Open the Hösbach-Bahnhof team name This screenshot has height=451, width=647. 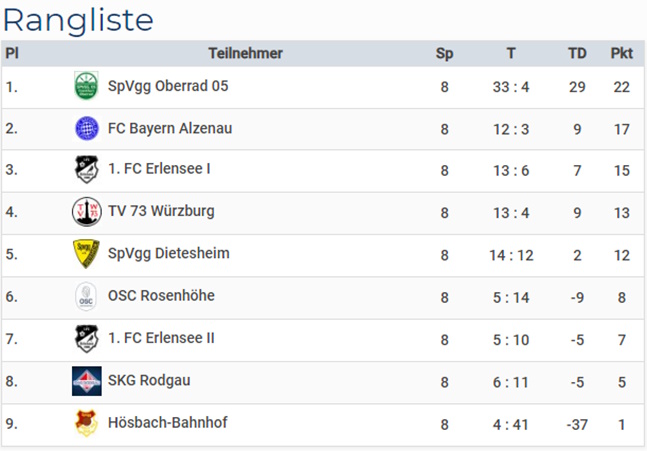[x=168, y=423]
